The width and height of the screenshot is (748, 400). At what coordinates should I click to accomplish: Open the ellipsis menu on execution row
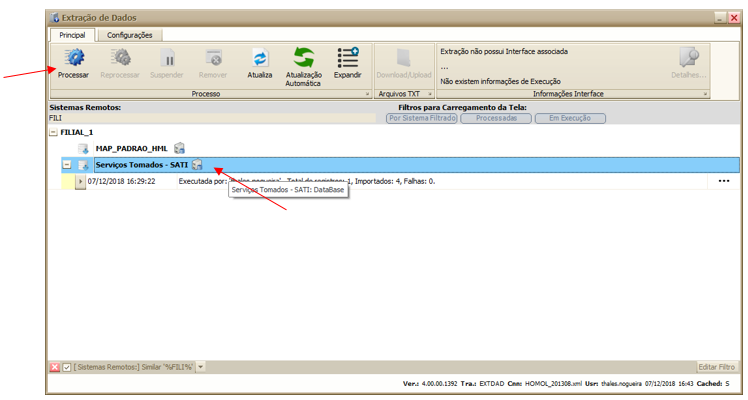pyautogui.click(x=724, y=181)
